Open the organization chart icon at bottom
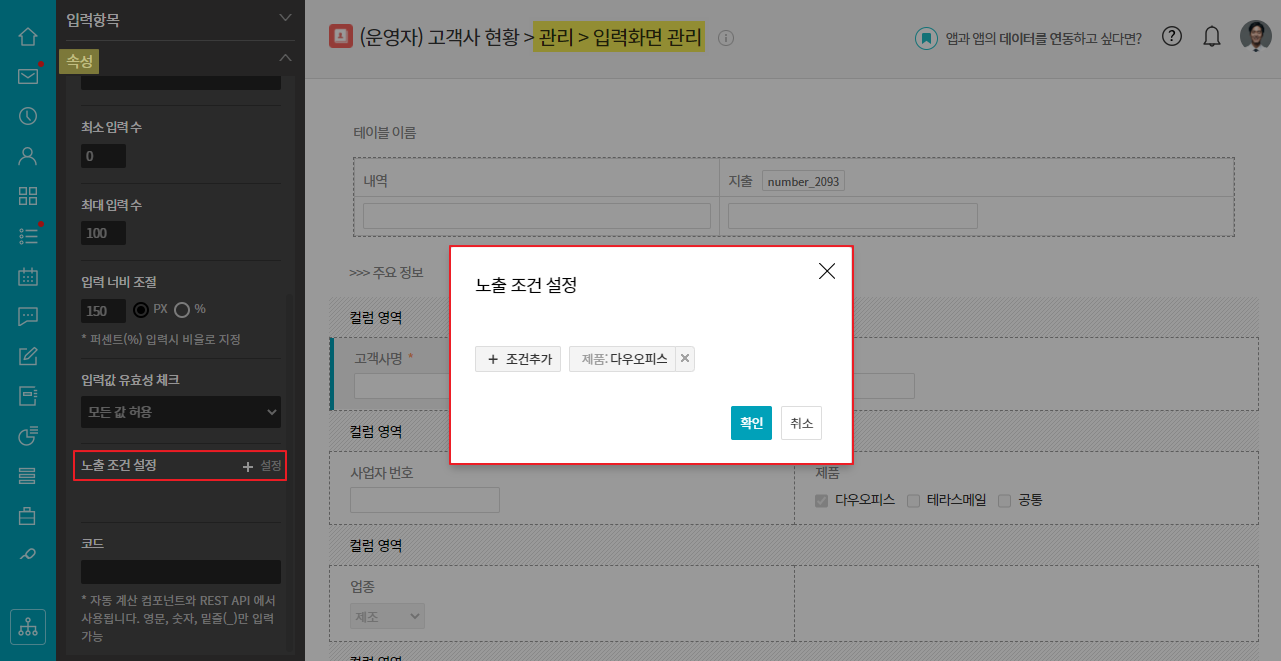 point(28,627)
